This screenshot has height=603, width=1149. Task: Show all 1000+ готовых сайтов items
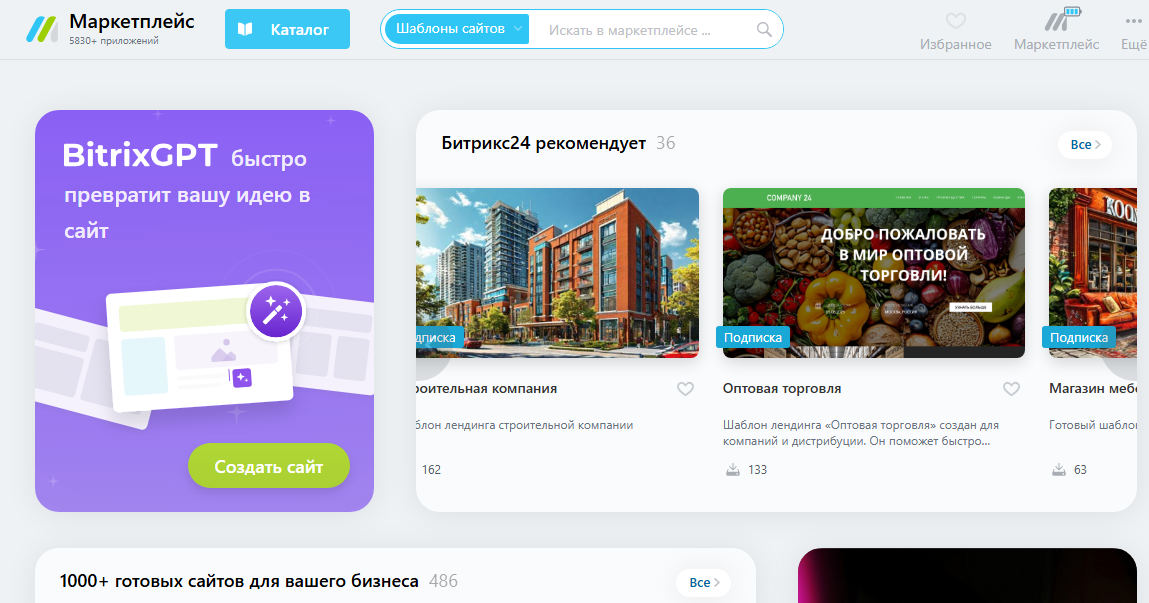click(703, 582)
